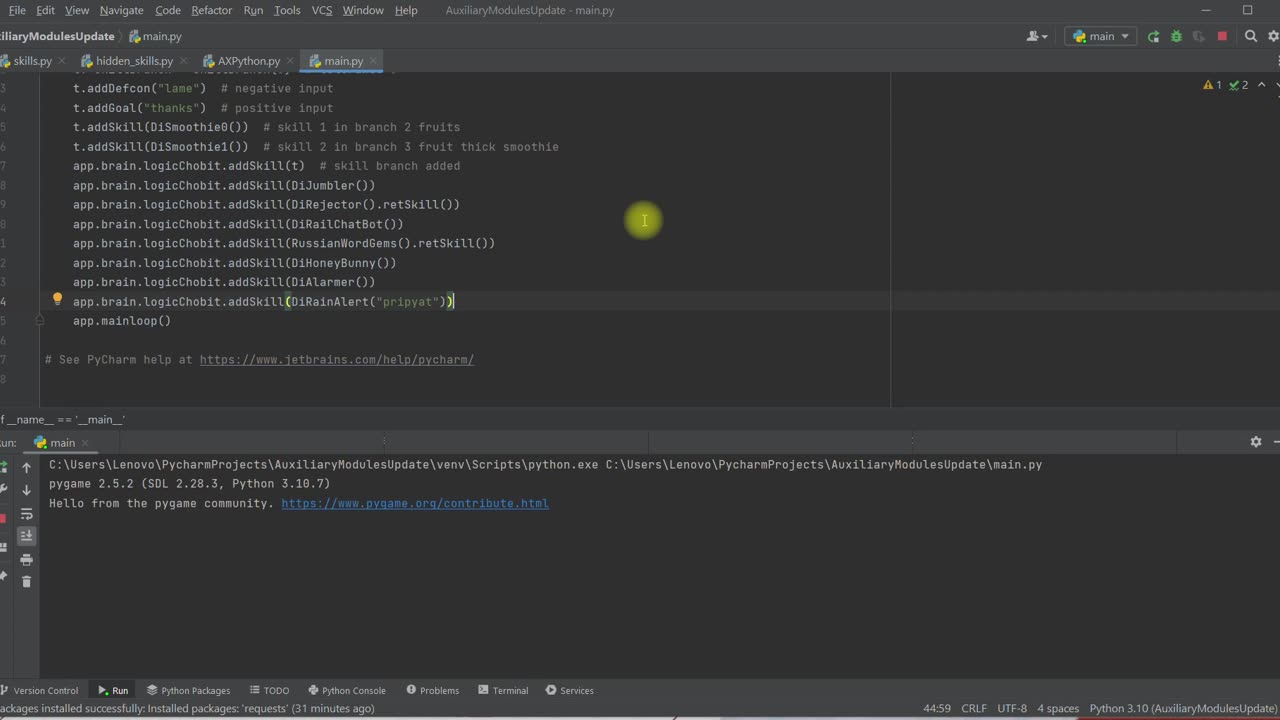The width and height of the screenshot is (1280, 720).
Task: Stop the program with the red square in the top toolbar
Action: pyautogui.click(x=1222, y=36)
